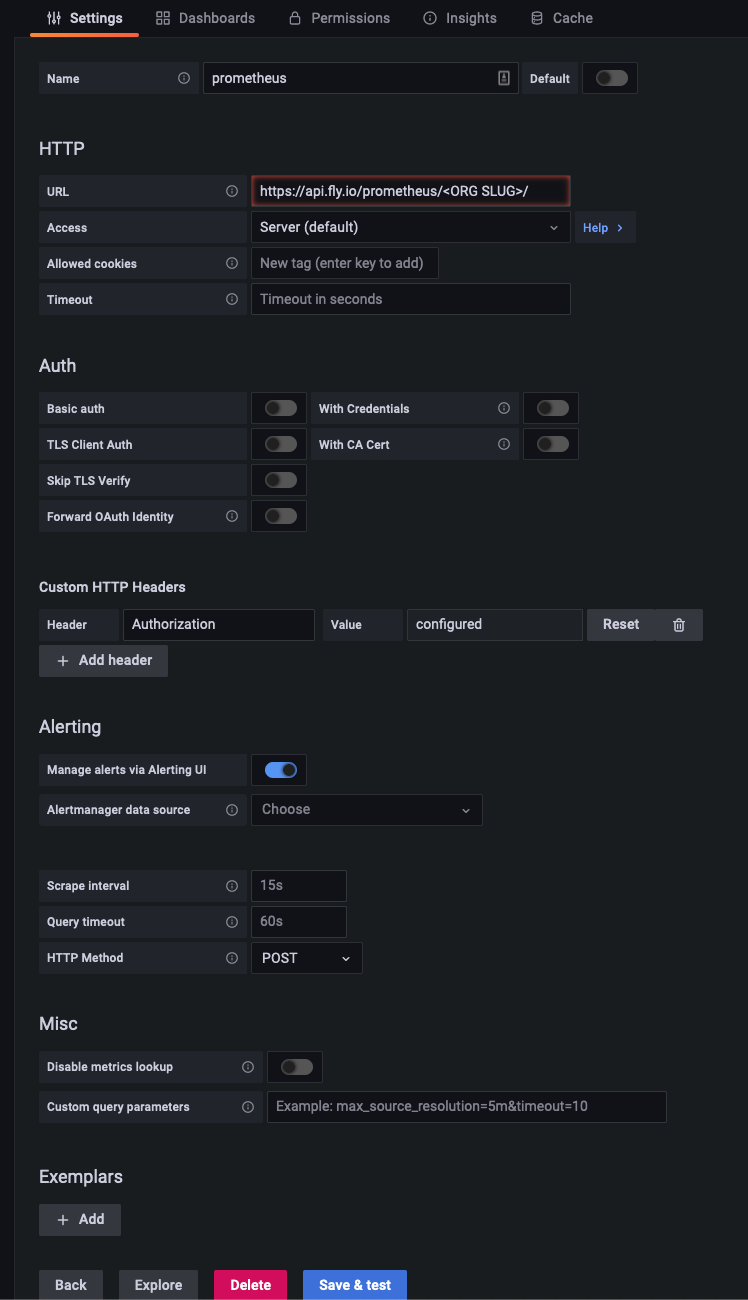Turn on TLS Client Auth
The height and width of the screenshot is (1300, 748).
click(281, 444)
